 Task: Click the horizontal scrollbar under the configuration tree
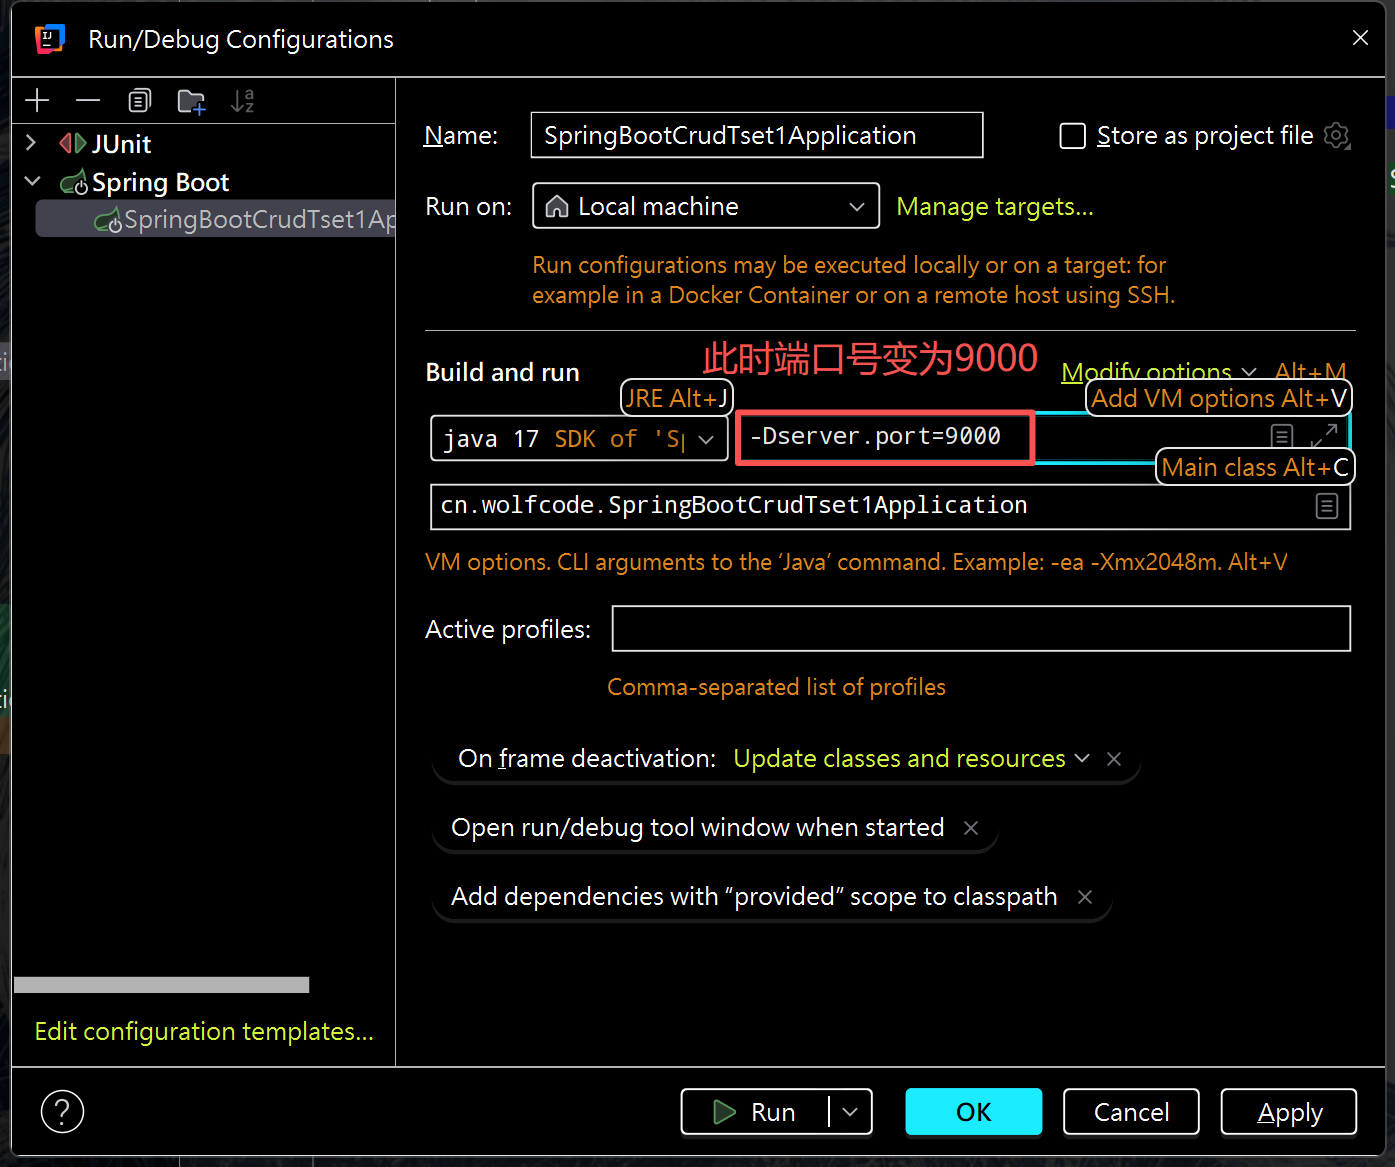[160, 985]
